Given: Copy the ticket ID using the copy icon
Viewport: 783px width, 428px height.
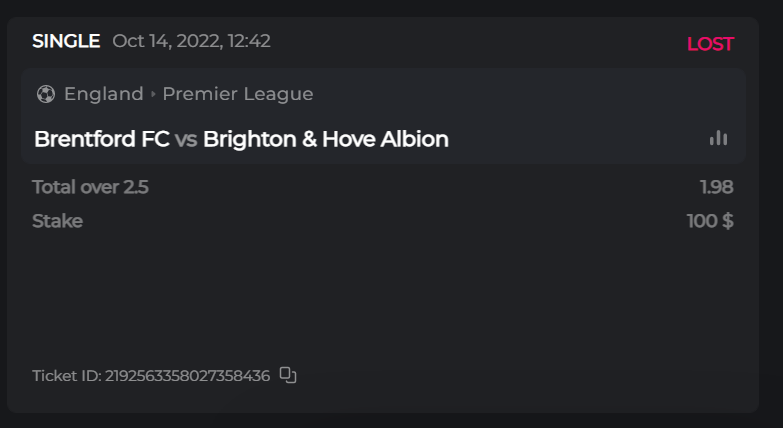Looking at the screenshot, I should 288,375.
